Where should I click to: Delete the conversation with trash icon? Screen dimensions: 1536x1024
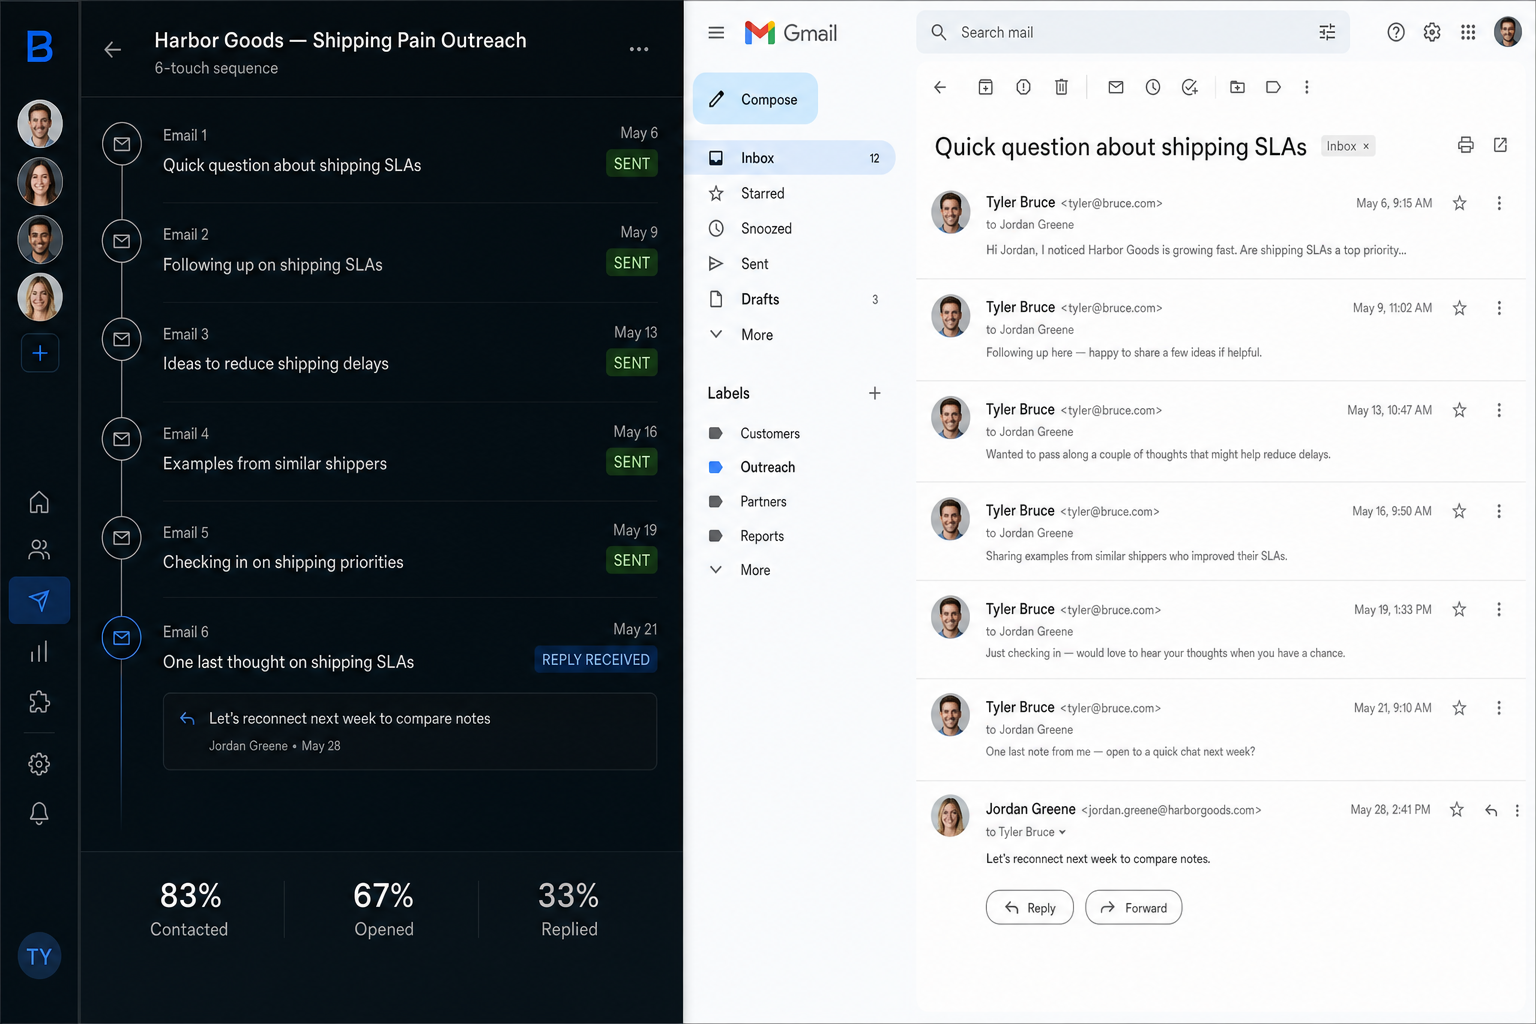(x=1061, y=87)
